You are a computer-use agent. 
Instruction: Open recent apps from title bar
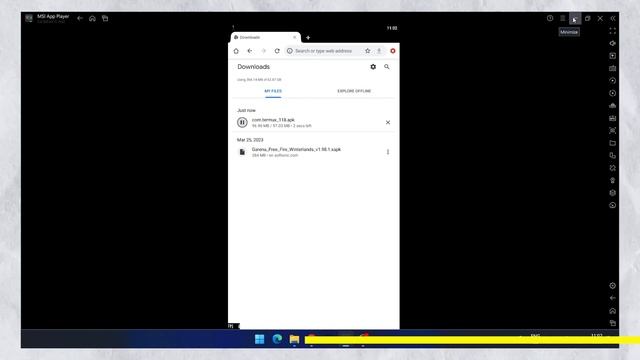(105, 18)
